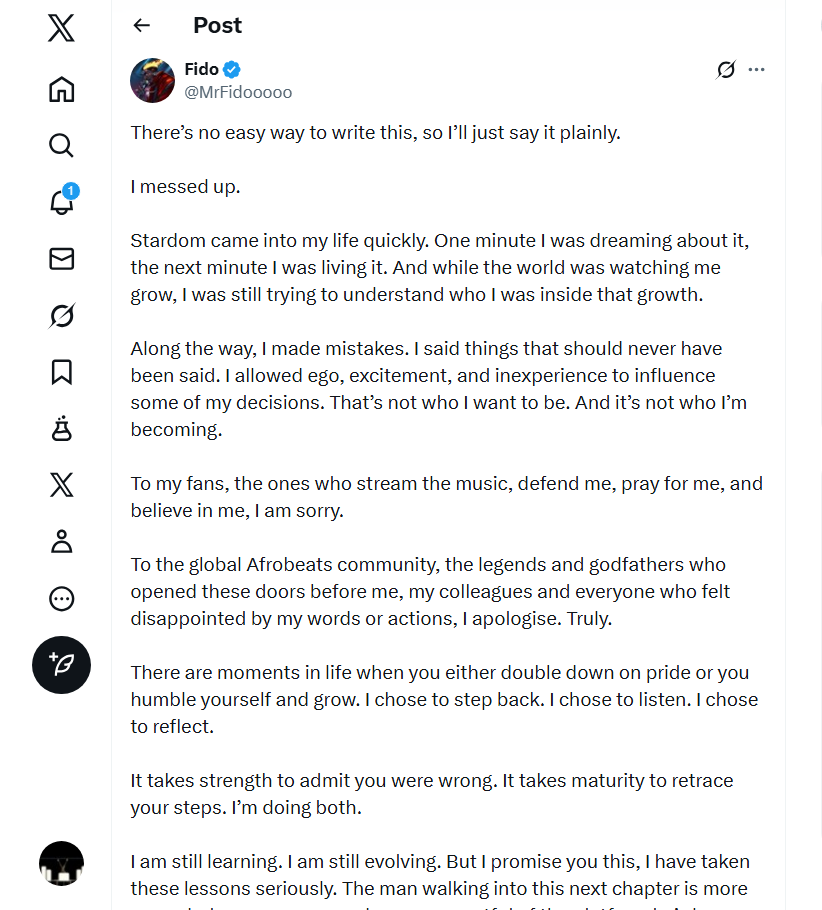Open Profile page icon
Screen dimensions: 822x910
[61, 542]
